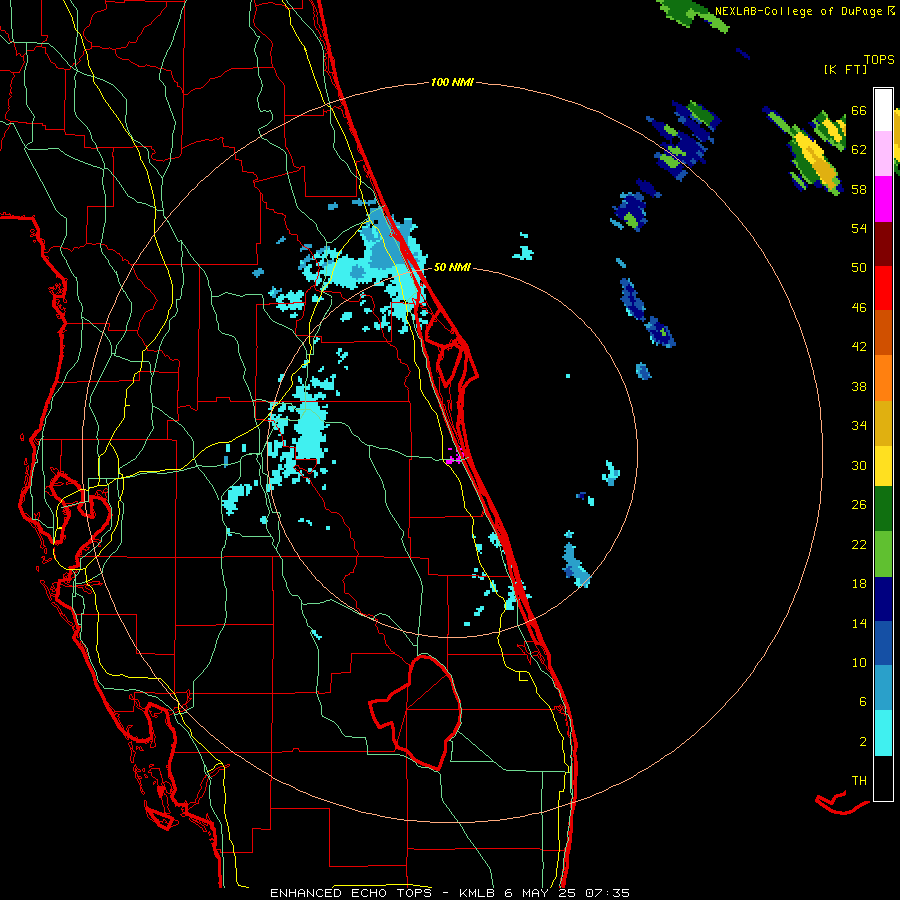Click the cyan legend swatch

(x=883, y=733)
